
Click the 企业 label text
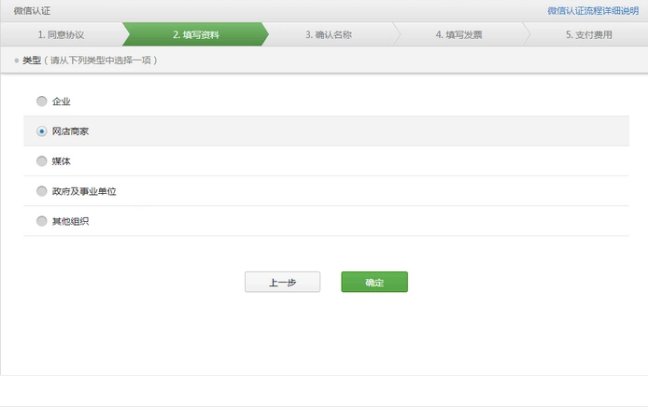tap(61, 101)
